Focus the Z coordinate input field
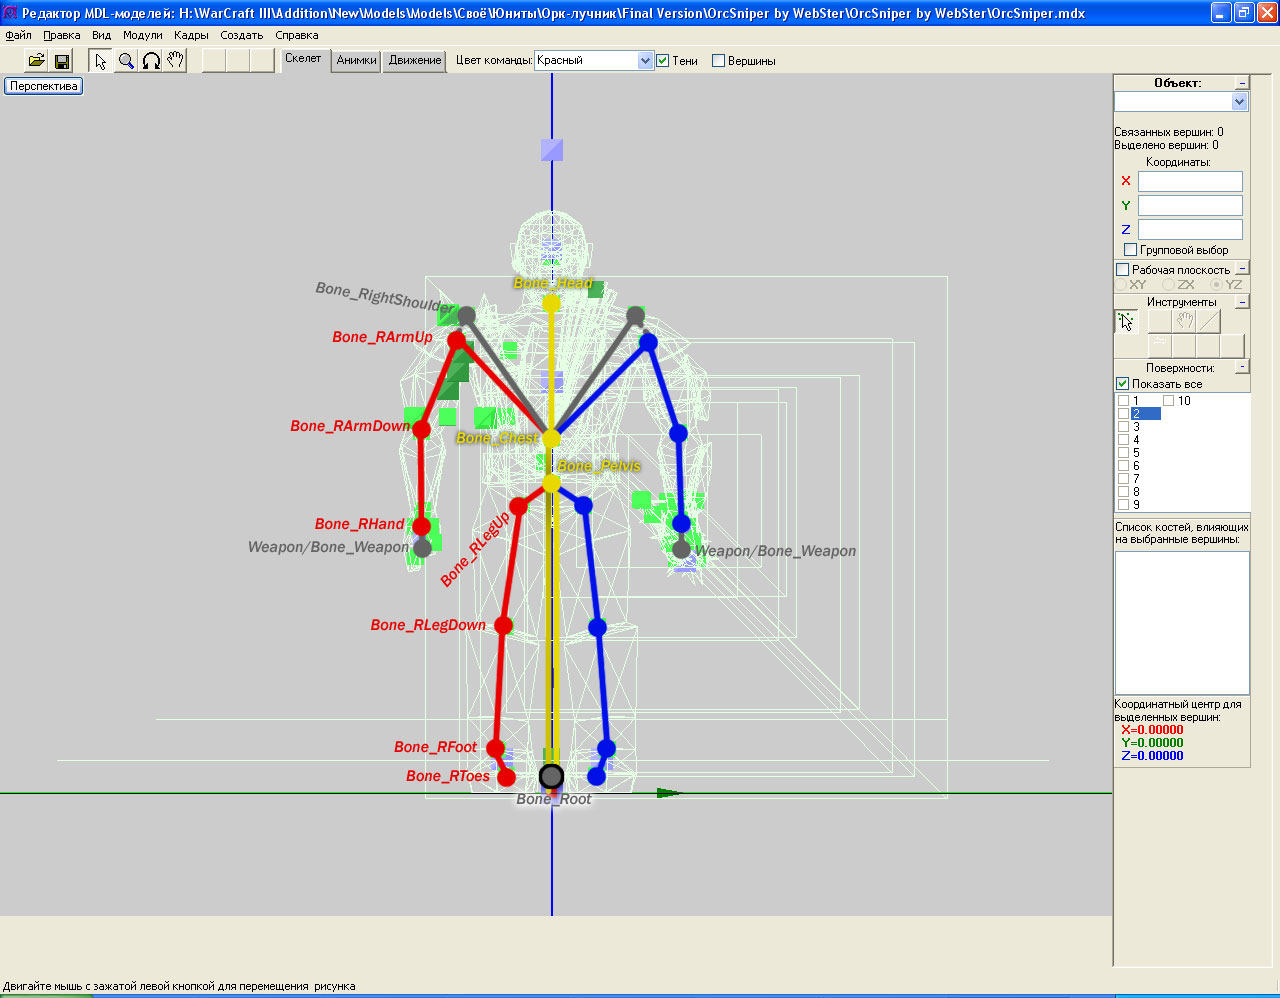 point(1190,229)
